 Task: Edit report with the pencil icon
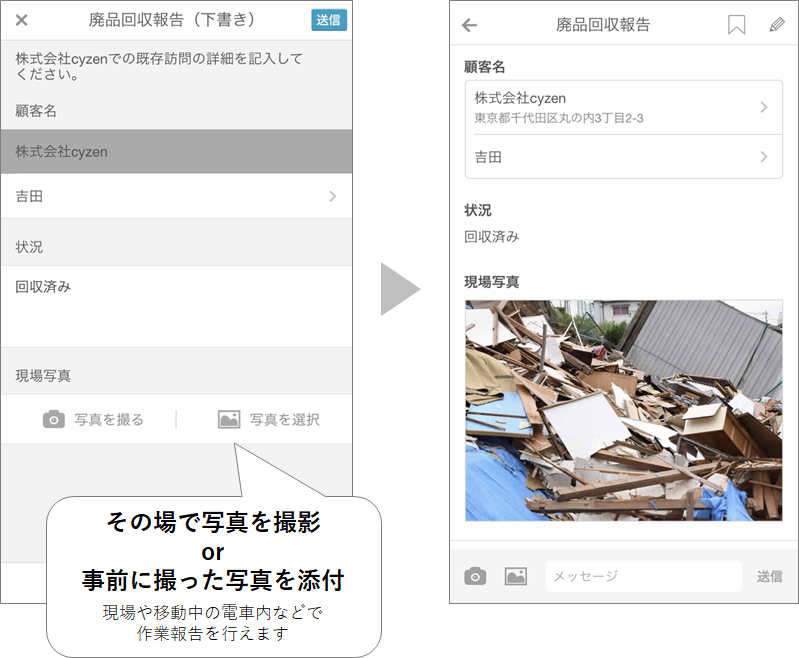pos(777,24)
